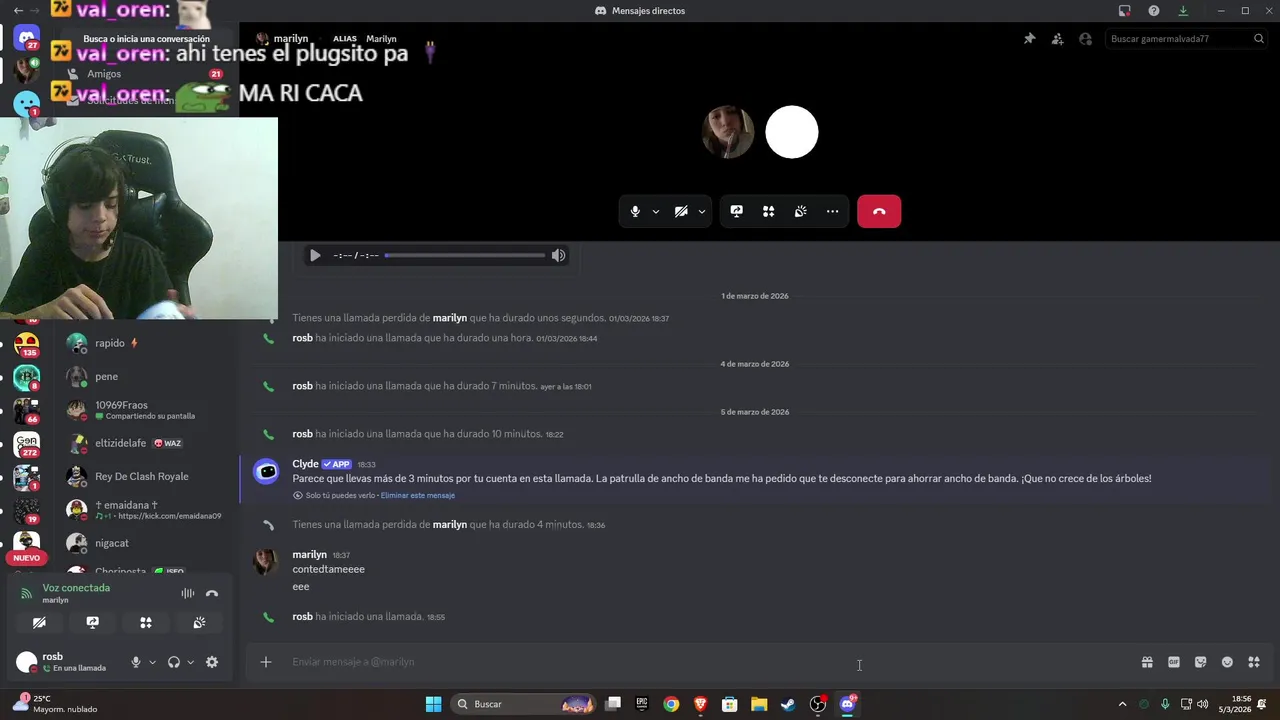Click the Clyde username
The height and width of the screenshot is (720, 1280).
point(305,464)
